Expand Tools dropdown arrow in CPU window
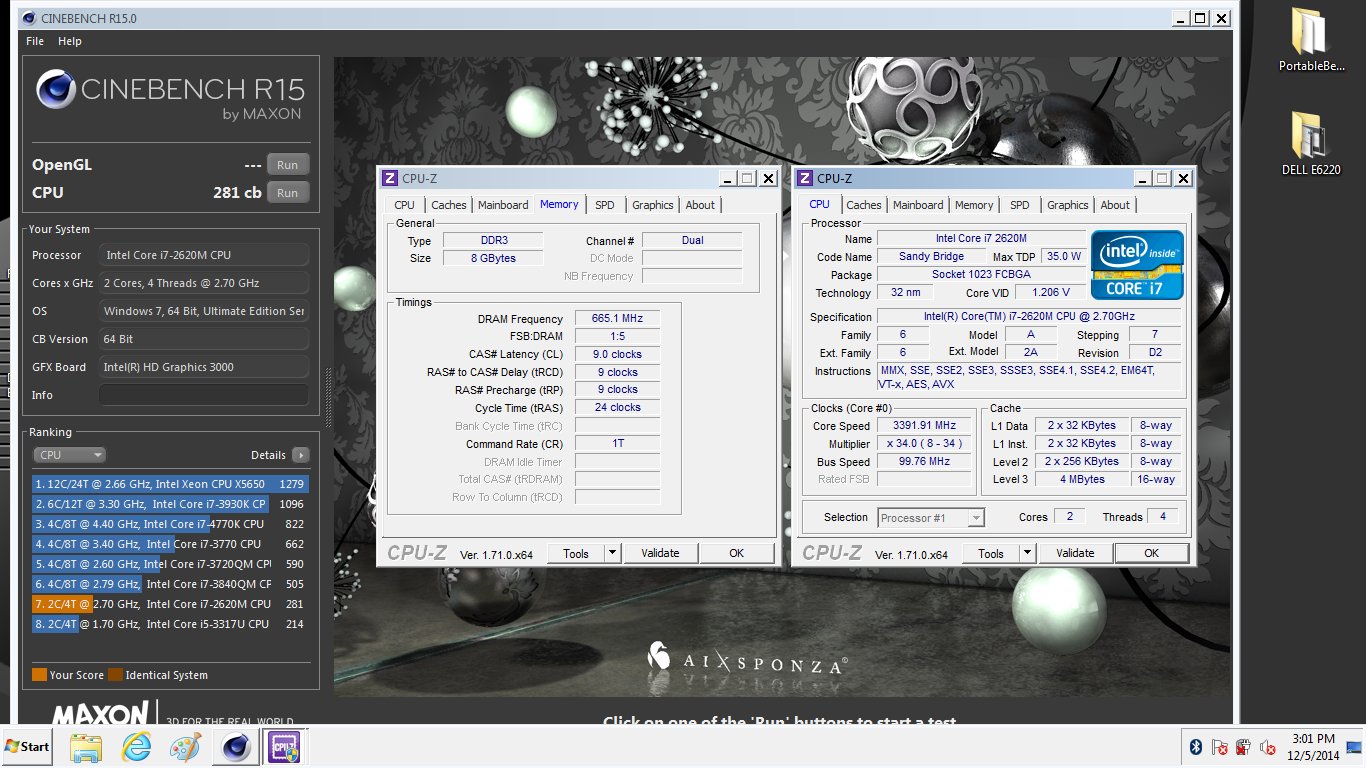1366x768 pixels. point(1027,553)
